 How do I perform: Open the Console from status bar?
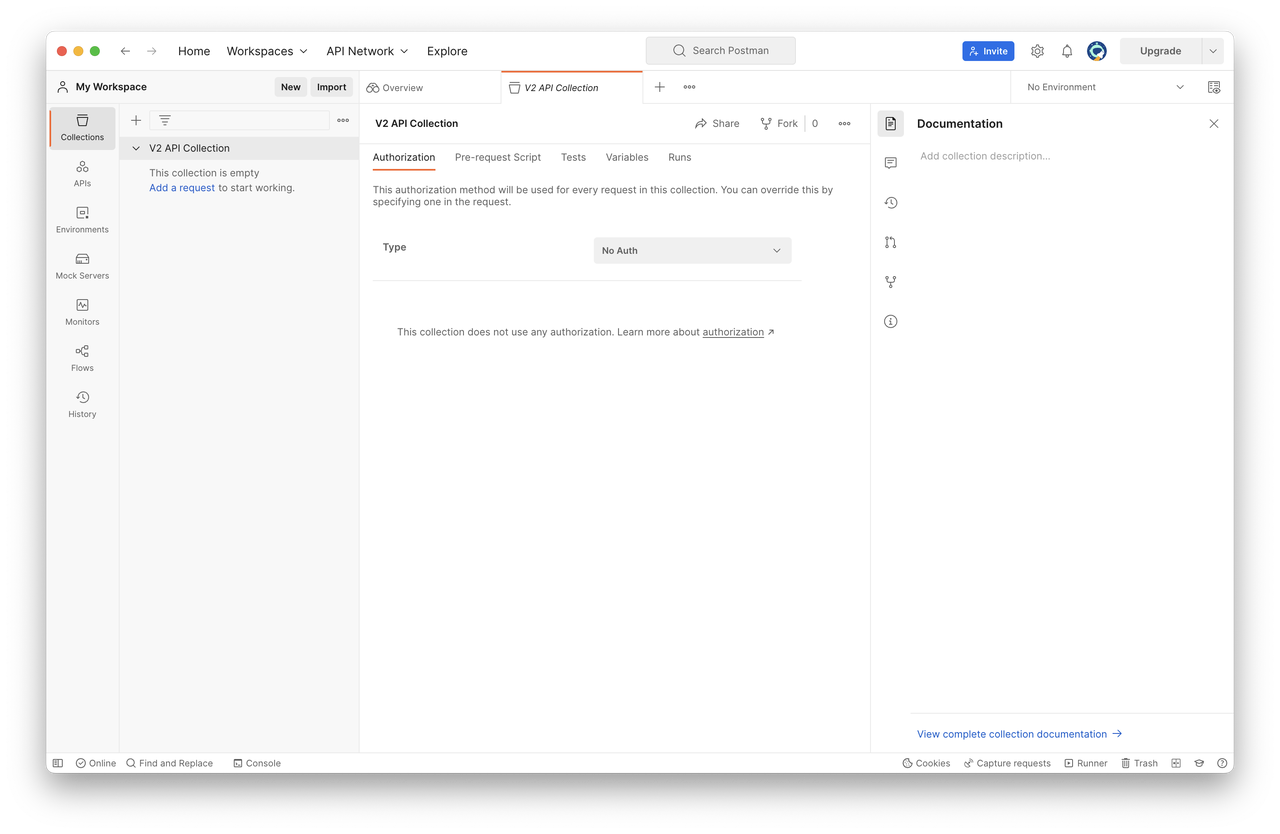click(257, 763)
